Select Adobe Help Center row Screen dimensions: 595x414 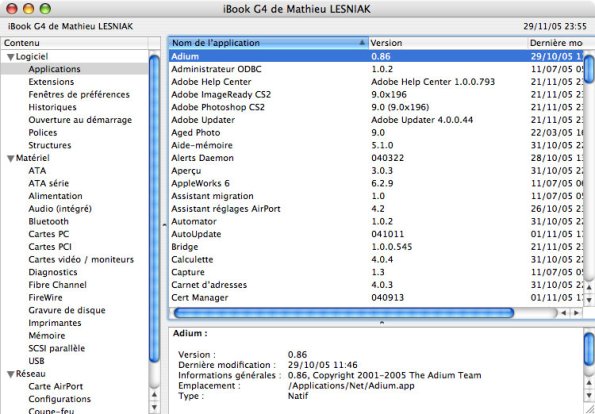point(376,82)
